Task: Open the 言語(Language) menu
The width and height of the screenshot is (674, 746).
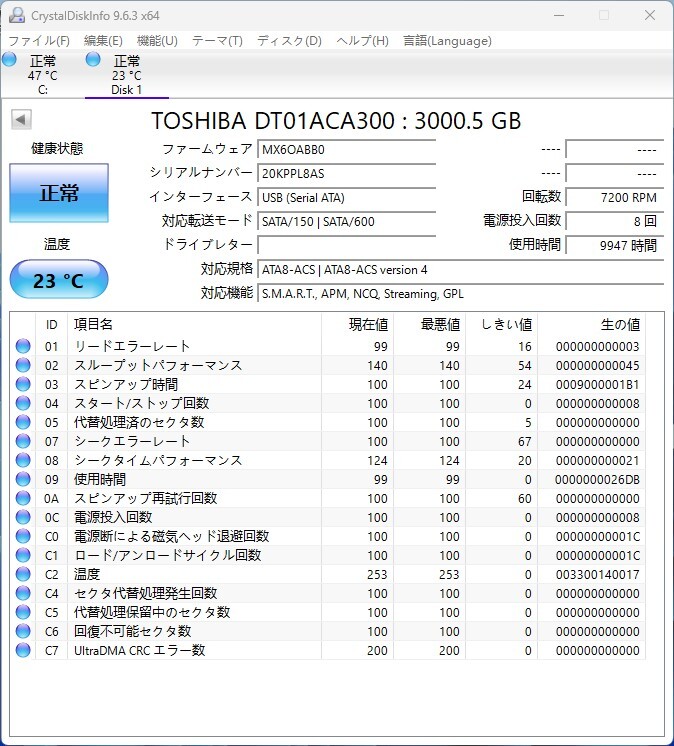Action: point(448,41)
